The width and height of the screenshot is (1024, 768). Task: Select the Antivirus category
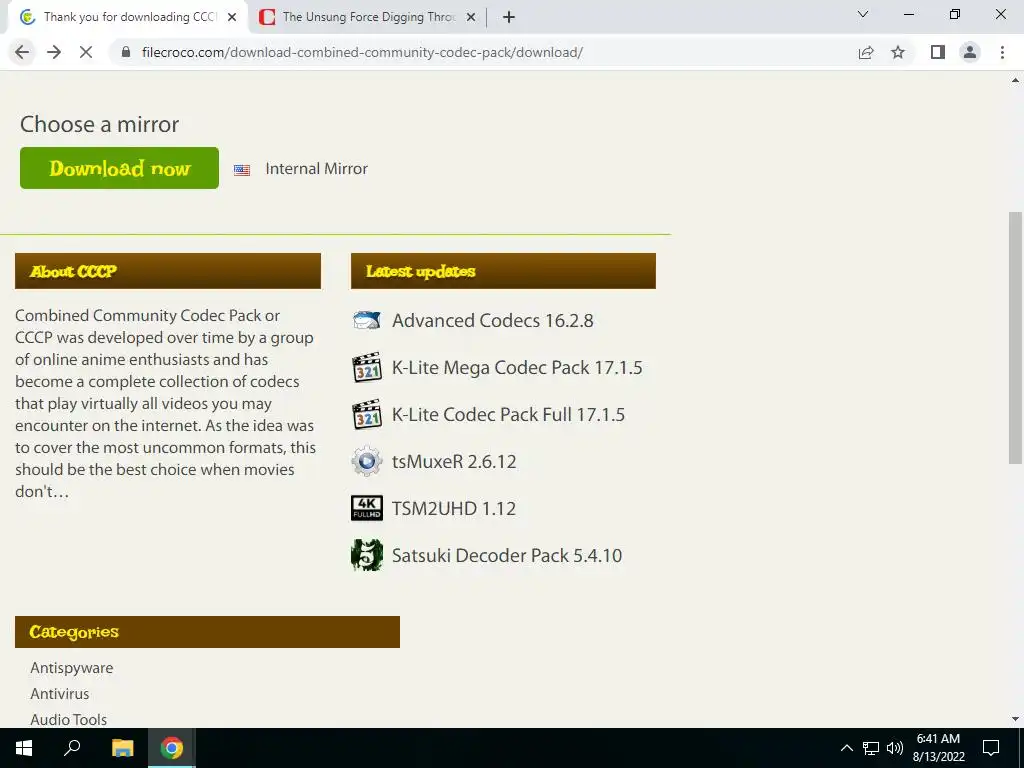(59, 694)
